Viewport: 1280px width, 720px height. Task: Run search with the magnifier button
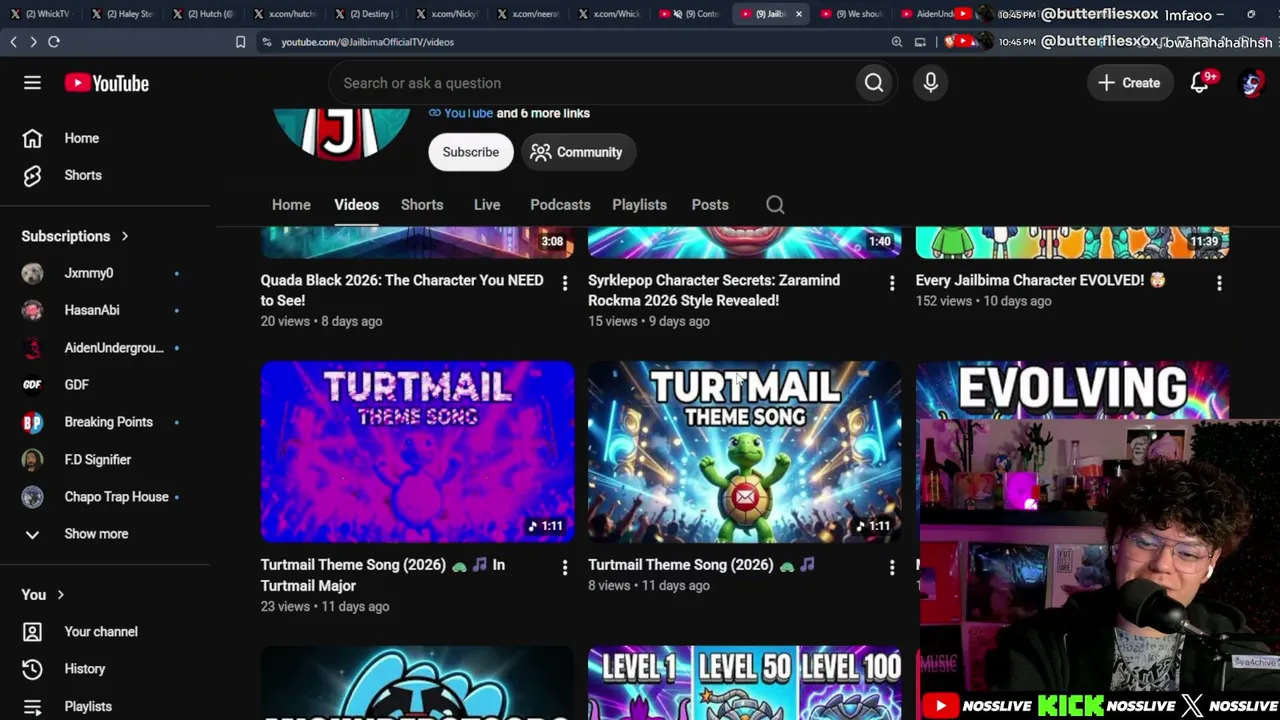(x=874, y=83)
